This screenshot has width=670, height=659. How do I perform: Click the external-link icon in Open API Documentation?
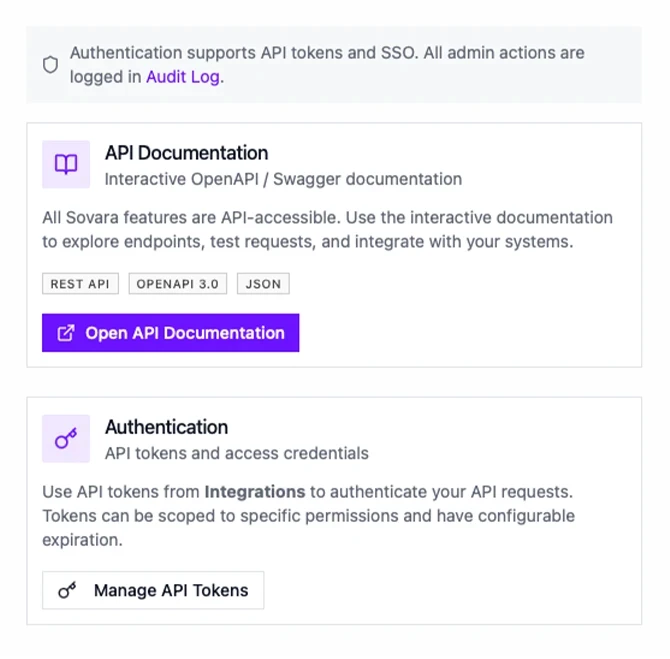tap(66, 333)
